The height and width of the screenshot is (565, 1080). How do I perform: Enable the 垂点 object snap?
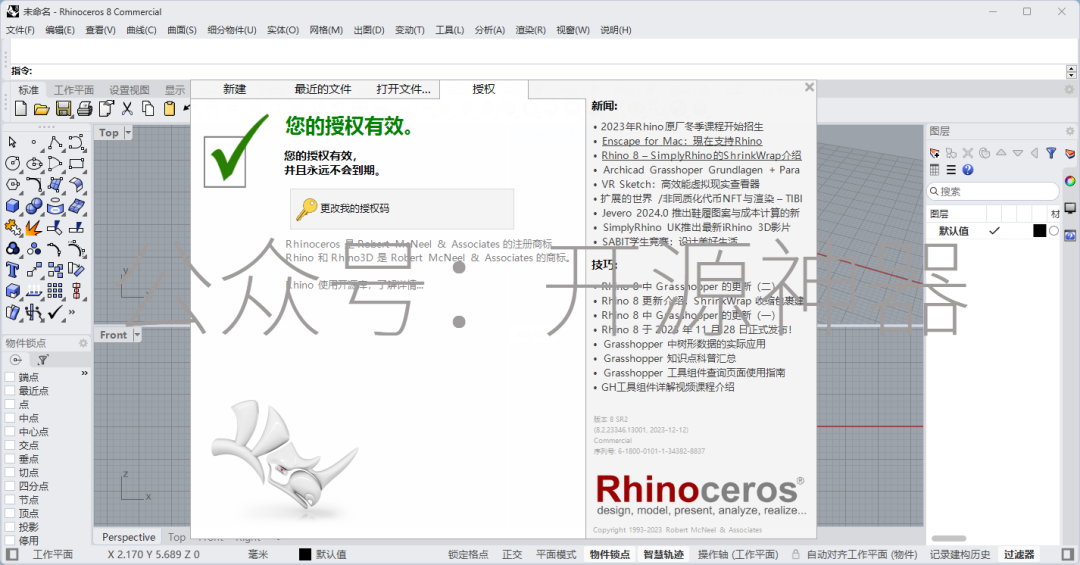pyautogui.click(x=10, y=459)
